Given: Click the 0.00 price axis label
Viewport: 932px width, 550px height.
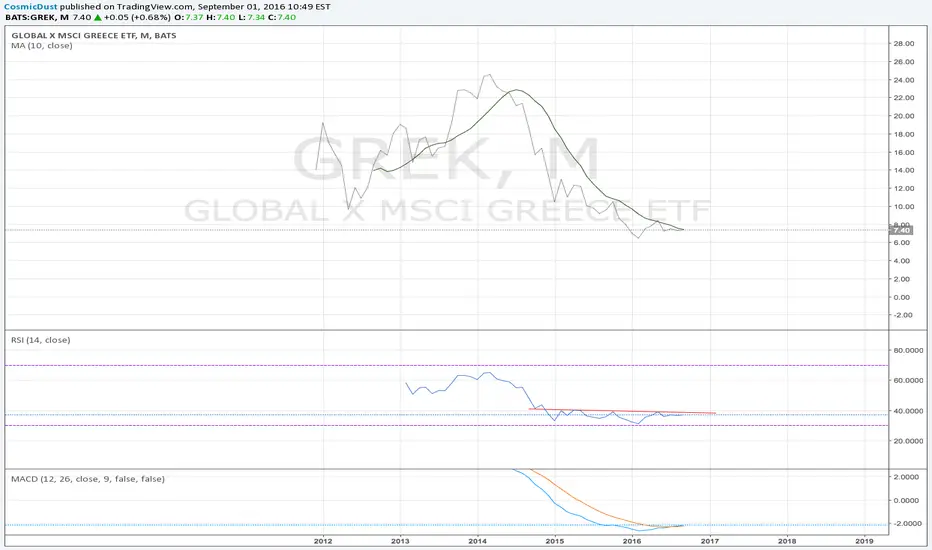Looking at the screenshot, I should point(902,297).
